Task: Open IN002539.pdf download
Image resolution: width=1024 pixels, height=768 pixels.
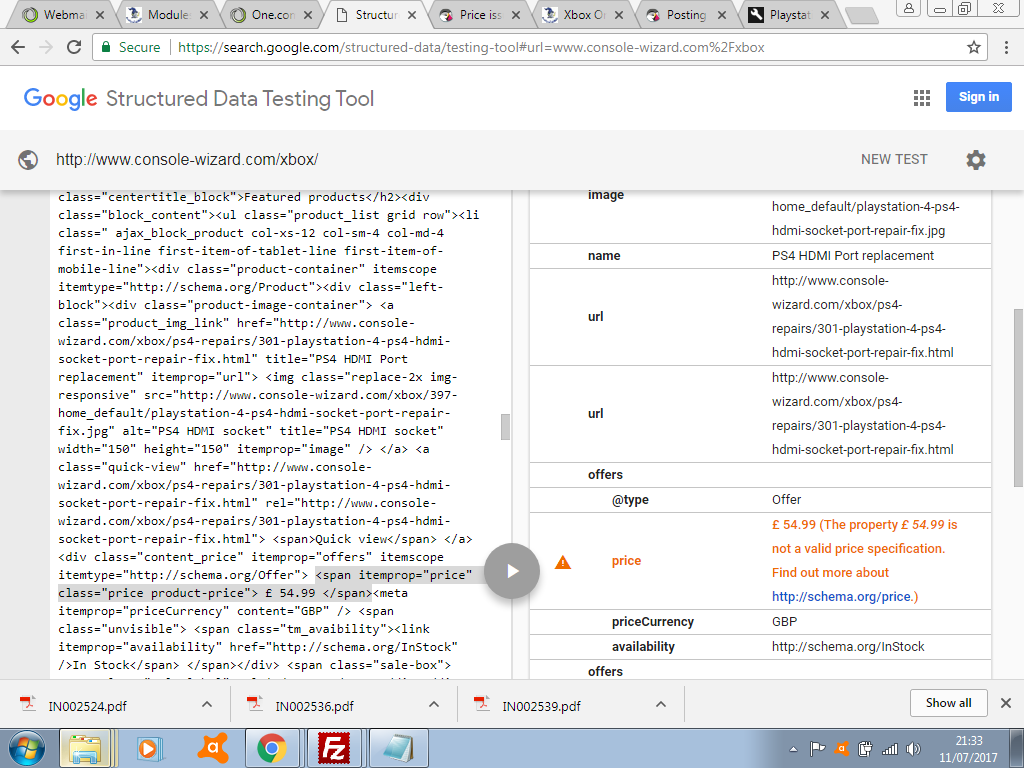Action: click(x=541, y=706)
